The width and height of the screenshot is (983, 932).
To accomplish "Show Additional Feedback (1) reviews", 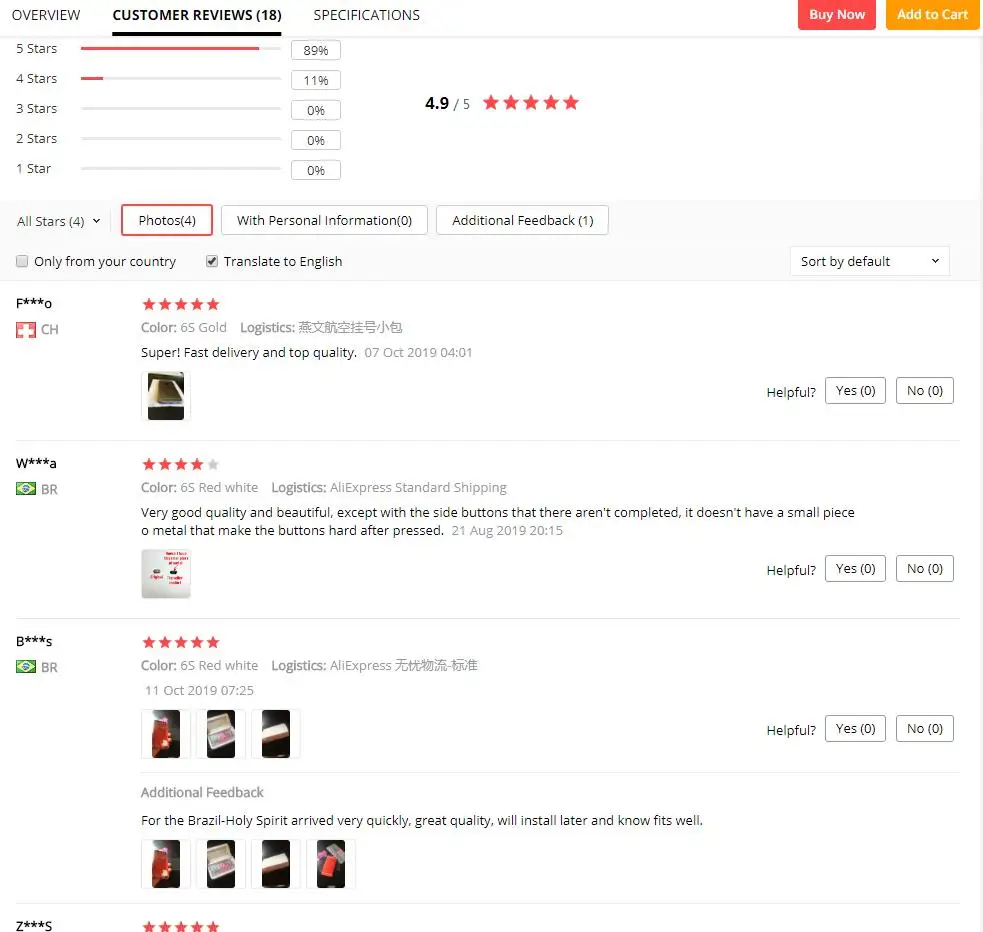I will (x=522, y=220).
